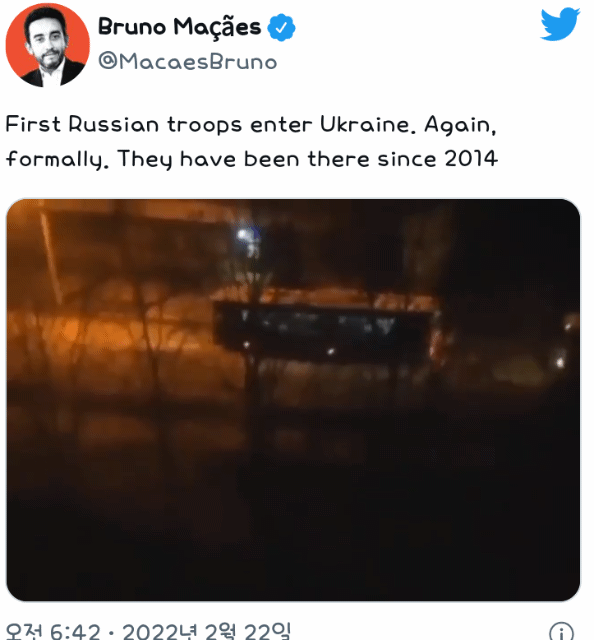
Task: Open the Twitter bird logo
Action: click(560, 25)
